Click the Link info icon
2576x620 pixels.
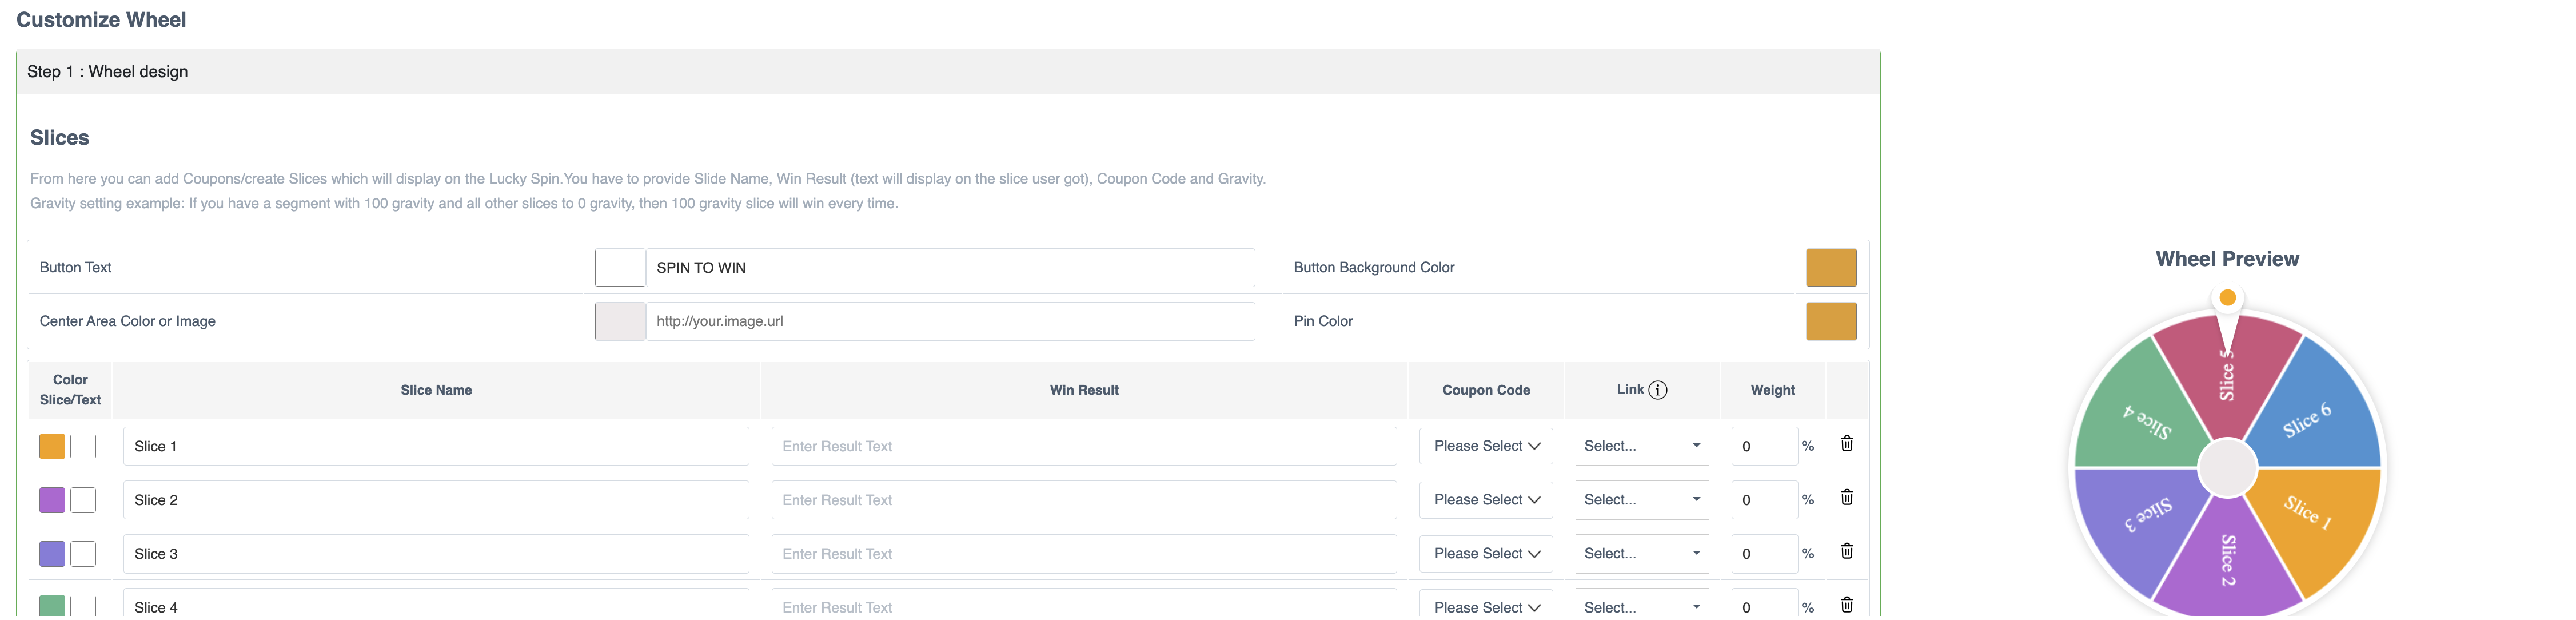[1657, 390]
